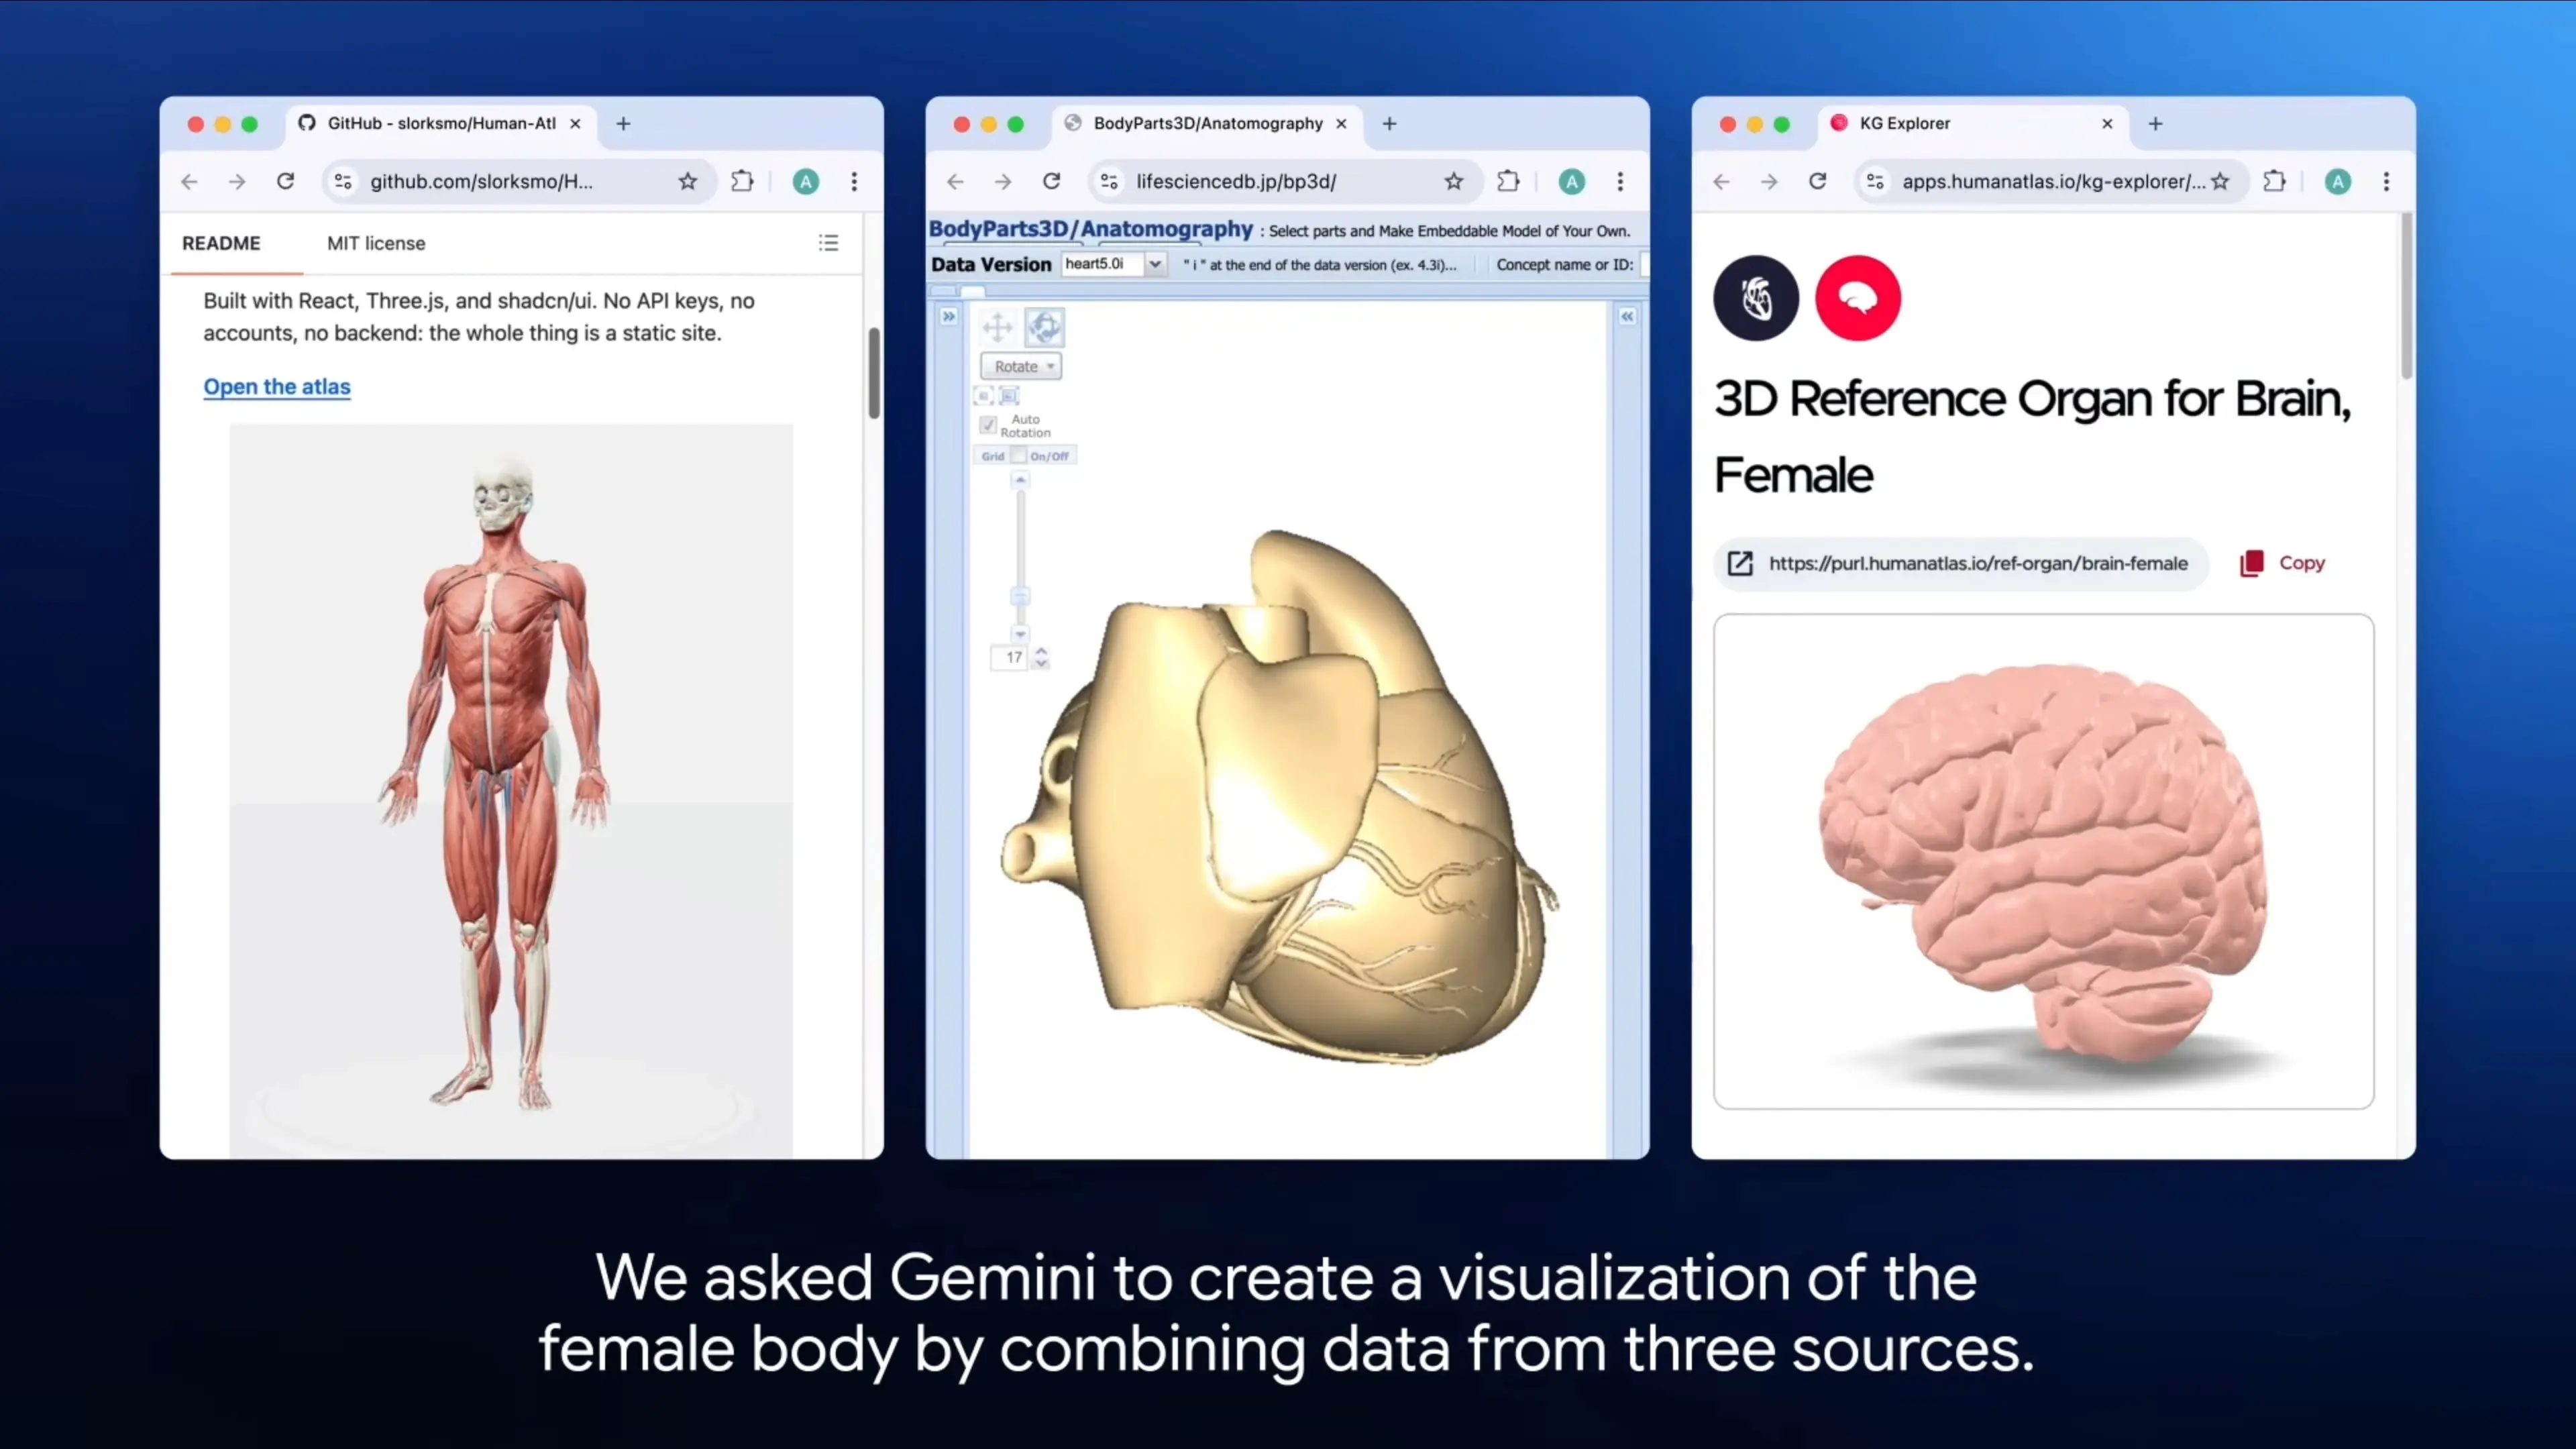The width and height of the screenshot is (2576, 1449).
Task: Go back in the KG Explorer window
Action: click(x=1721, y=181)
